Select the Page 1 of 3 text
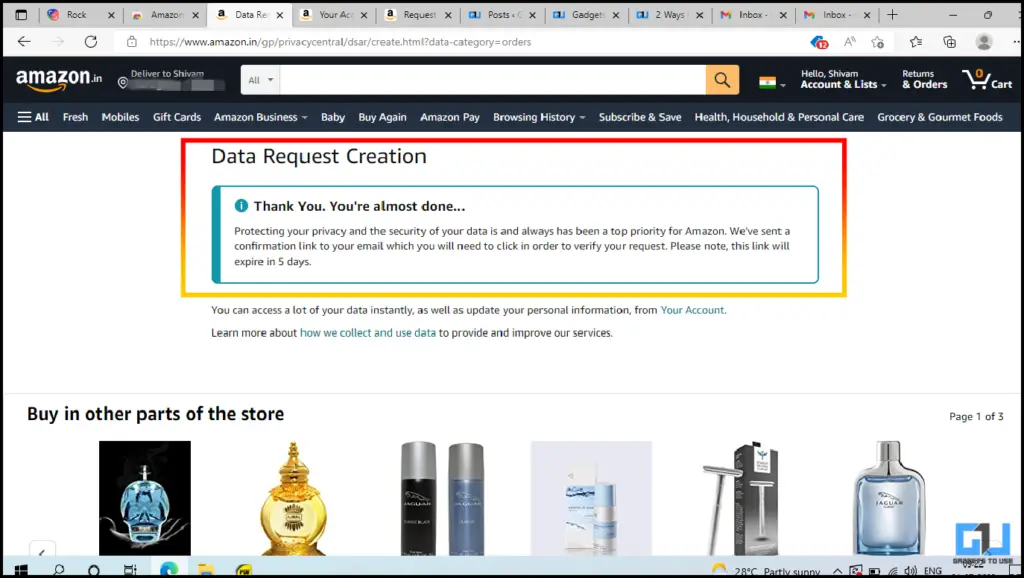 (976, 416)
